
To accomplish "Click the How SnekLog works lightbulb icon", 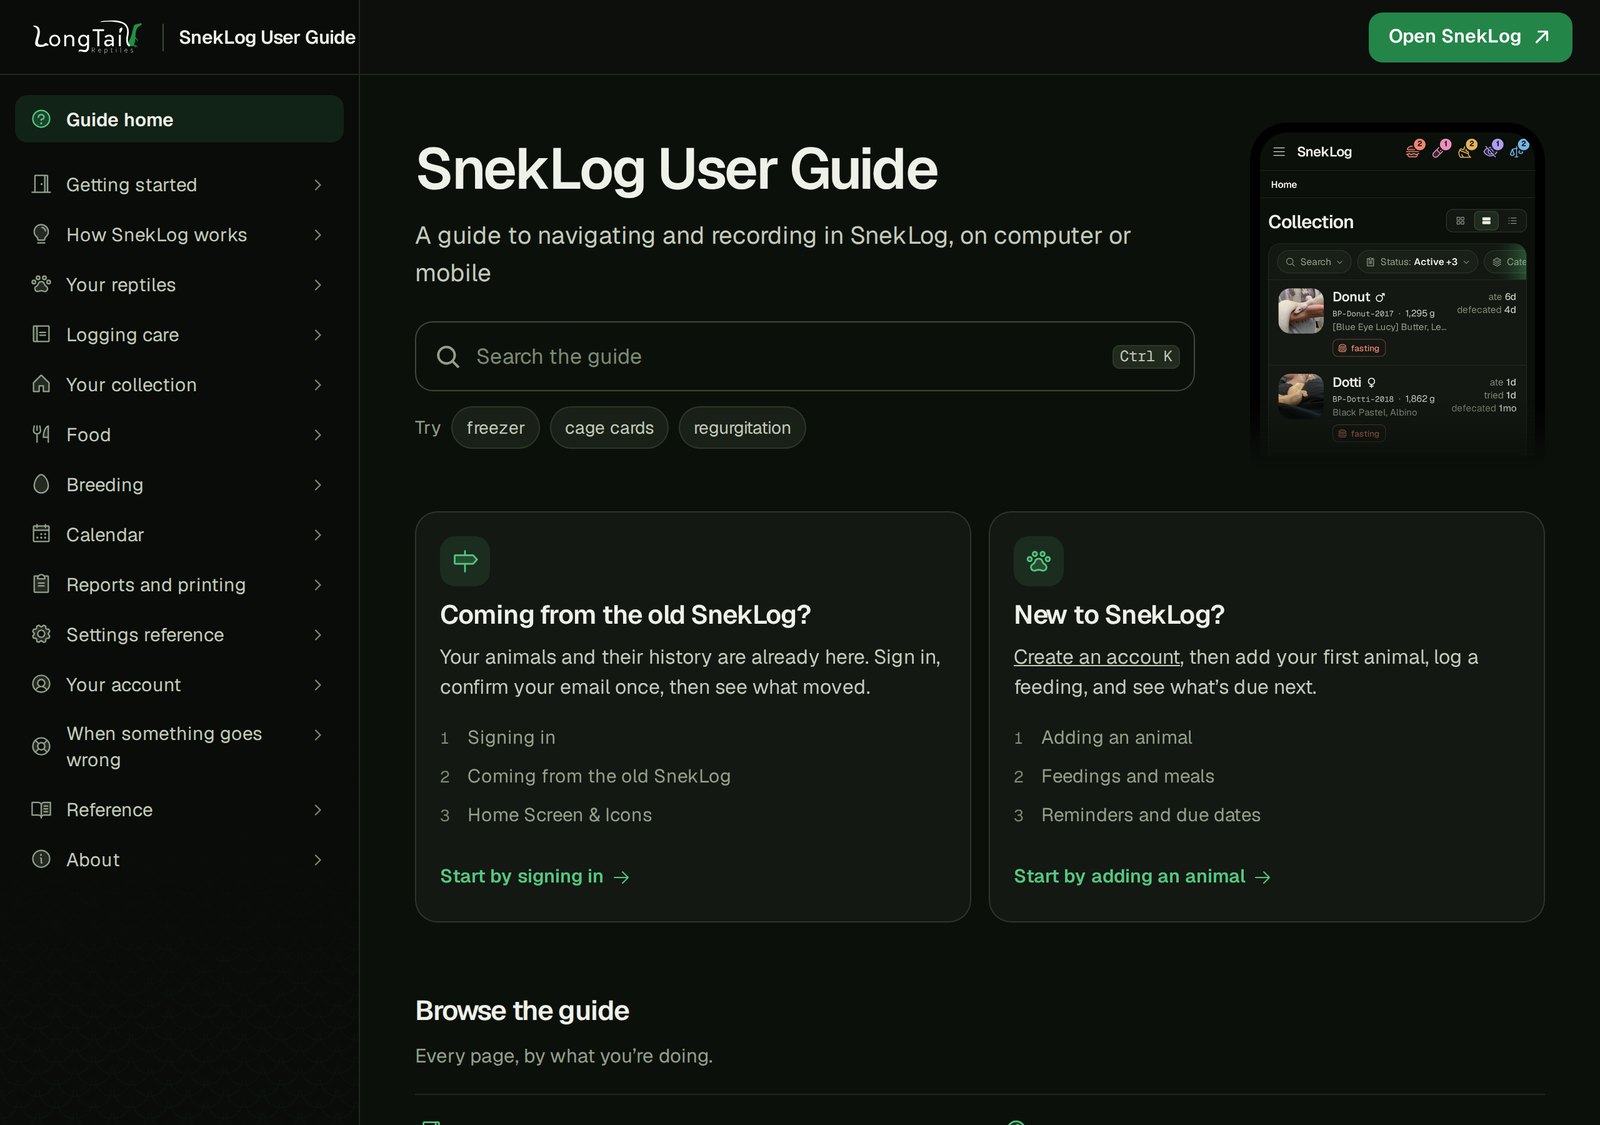I will [x=41, y=234].
